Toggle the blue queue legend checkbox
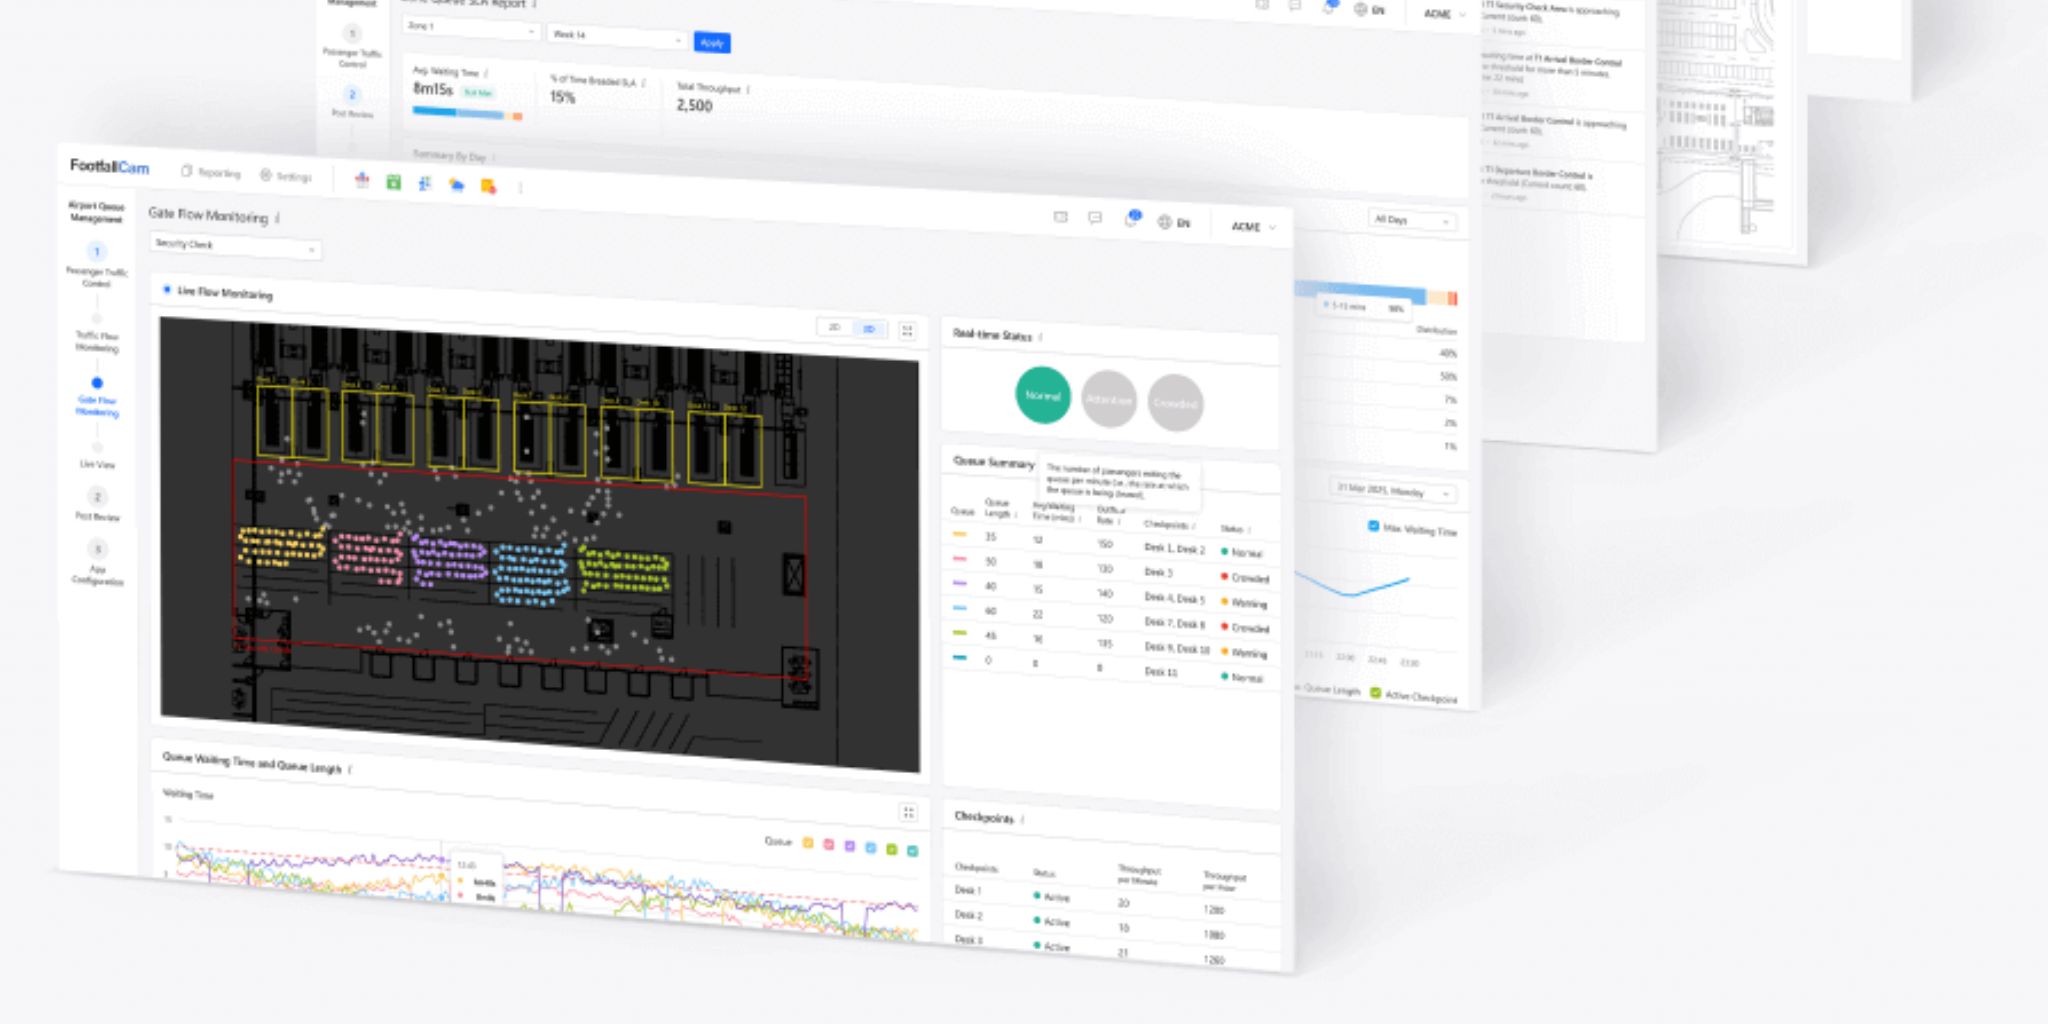 pyautogui.click(x=871, y=847)
